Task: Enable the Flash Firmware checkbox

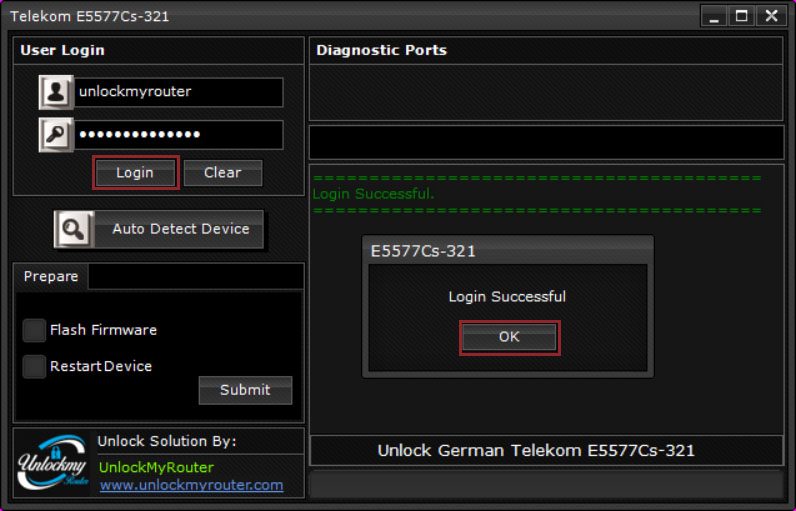Action: pyautogui.click(x=35, y=330)
